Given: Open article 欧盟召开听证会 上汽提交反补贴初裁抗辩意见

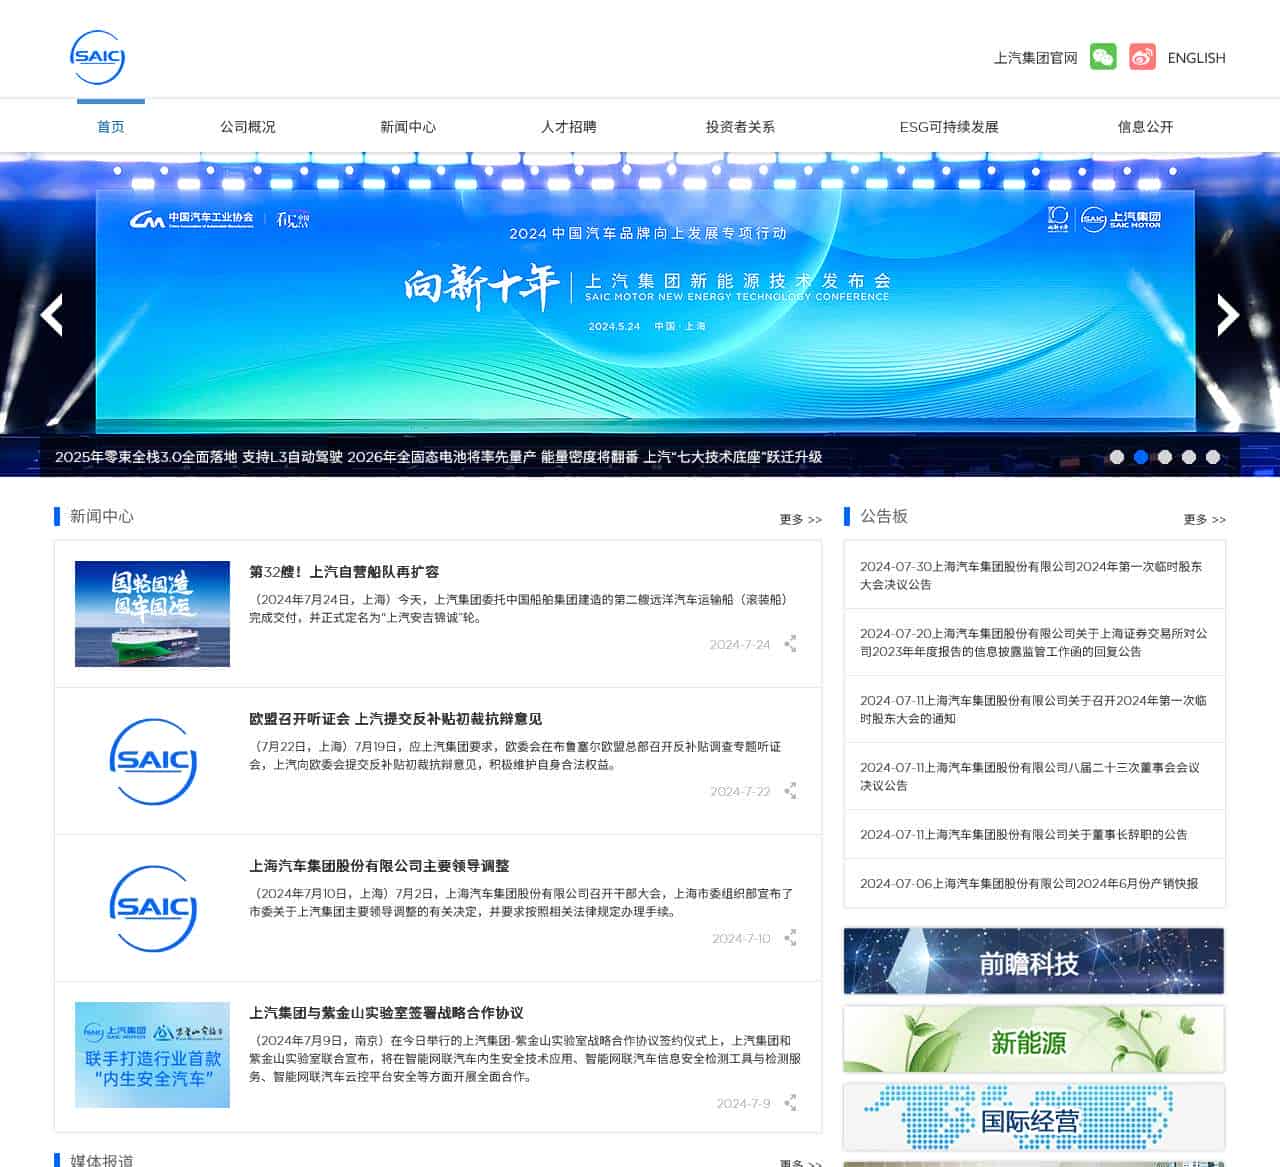Looking at the screenshot, I should pos(396,719).
